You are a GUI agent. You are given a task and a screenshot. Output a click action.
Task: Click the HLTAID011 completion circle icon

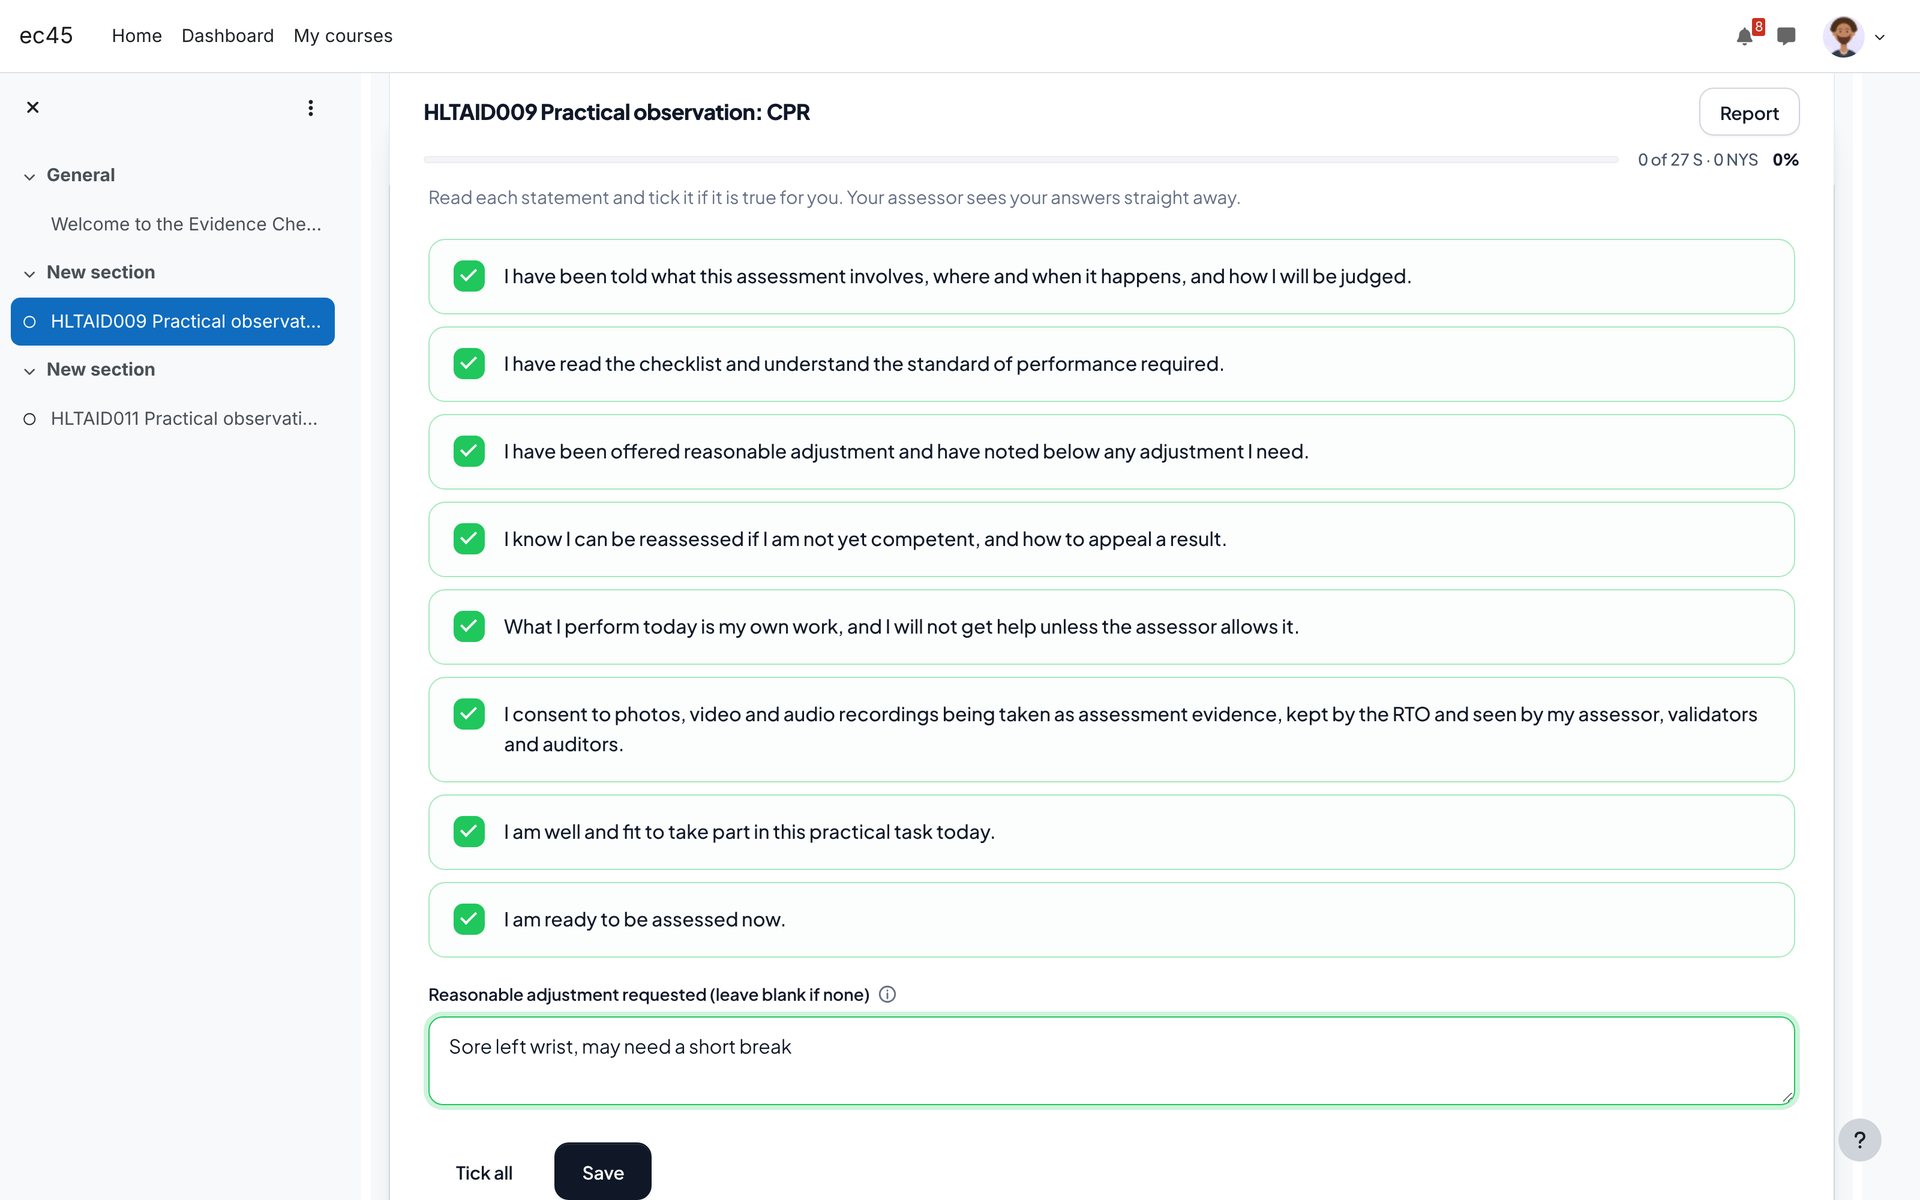pyautogui.click(x=30, y=419)
